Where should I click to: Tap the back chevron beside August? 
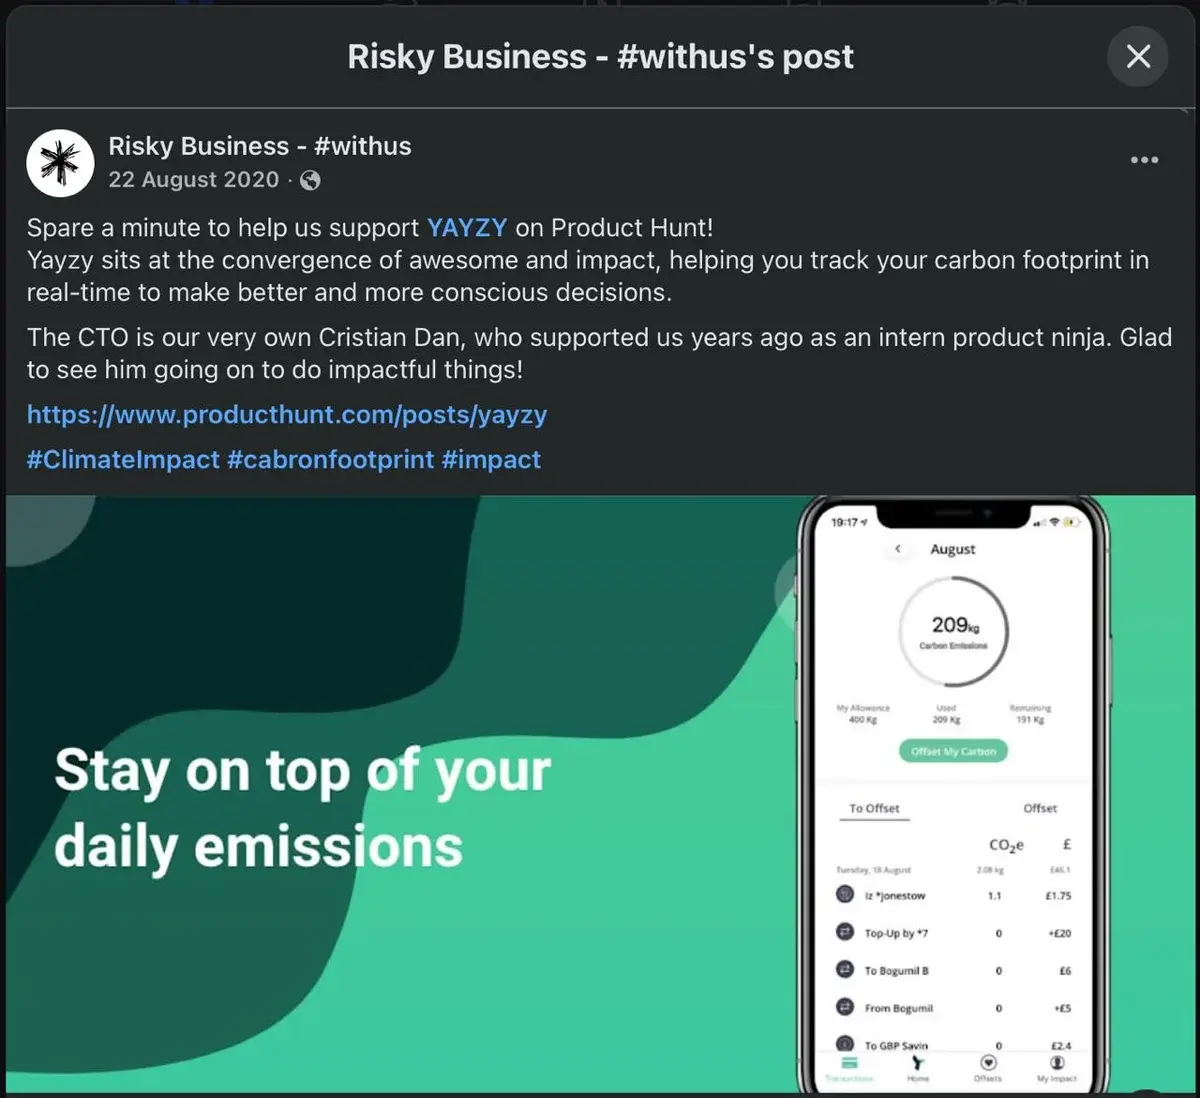(898, 549)
